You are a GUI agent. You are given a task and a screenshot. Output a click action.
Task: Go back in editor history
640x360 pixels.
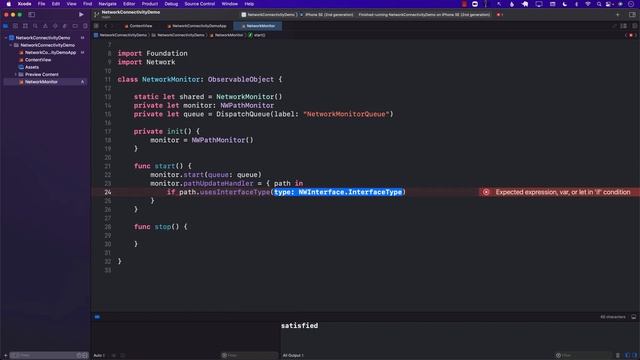click(x=106, y=26)
